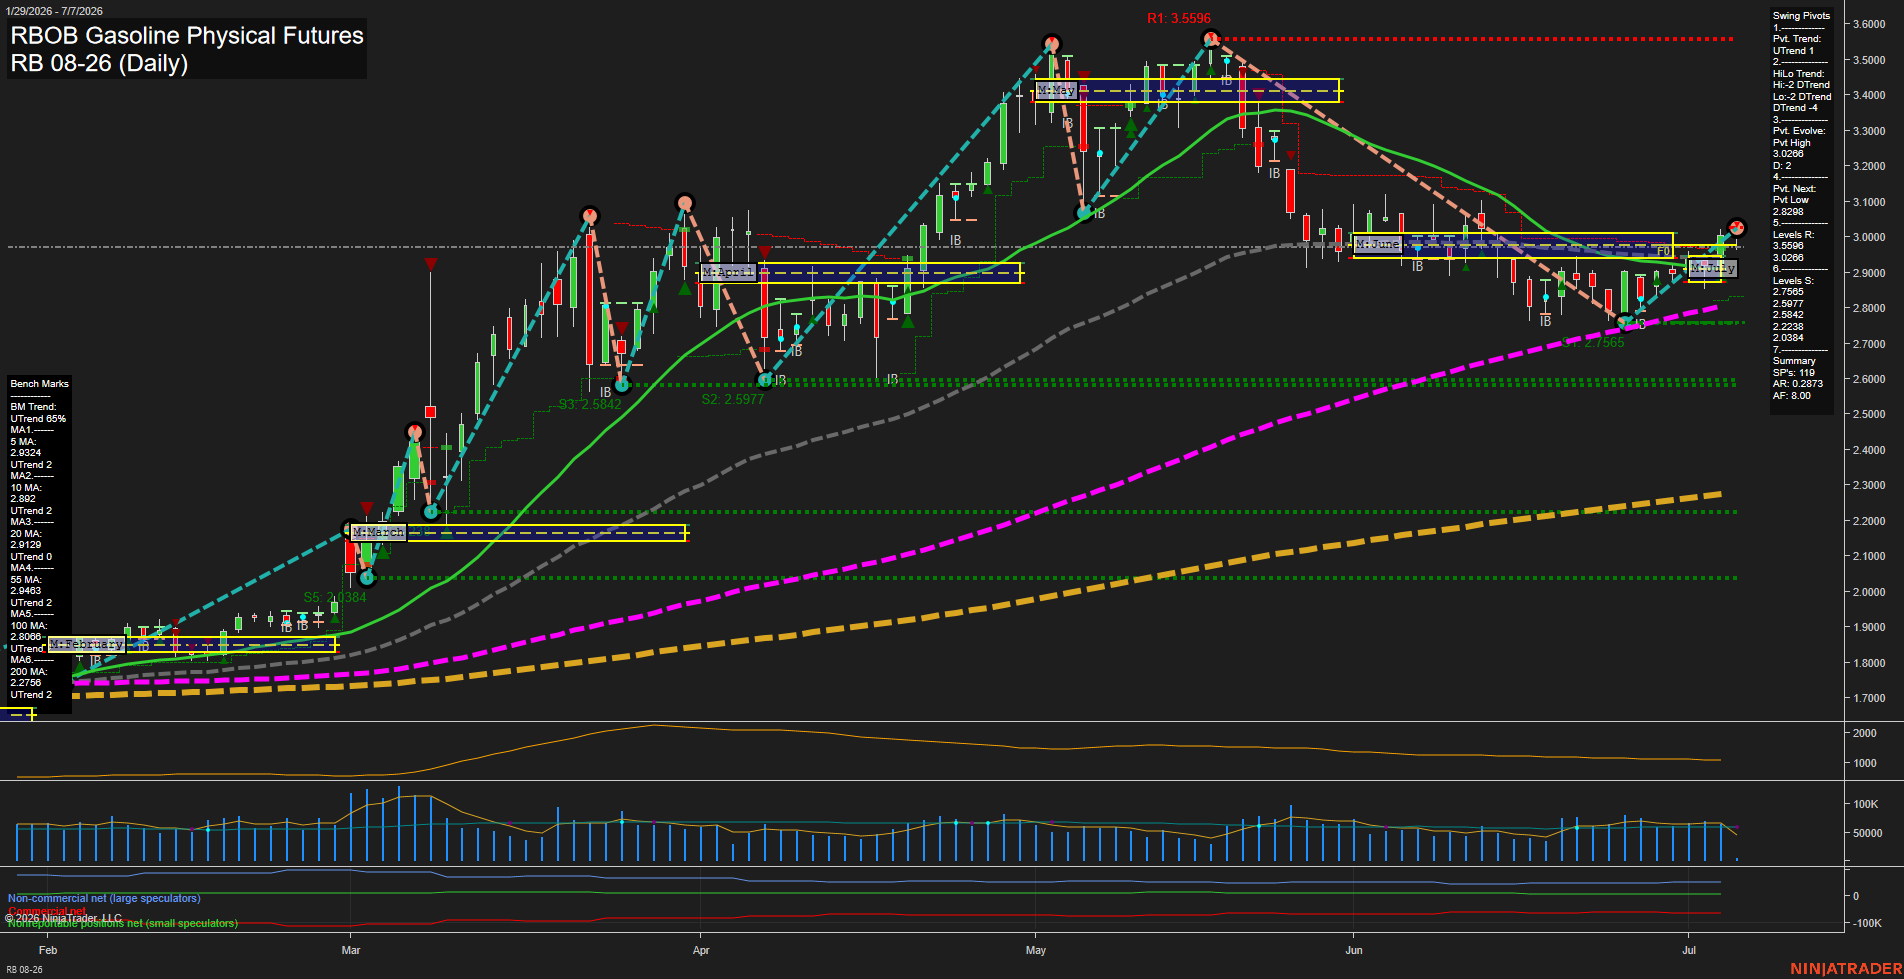
Task: Click the 'May' time axis label
Action: [1036, 950]
